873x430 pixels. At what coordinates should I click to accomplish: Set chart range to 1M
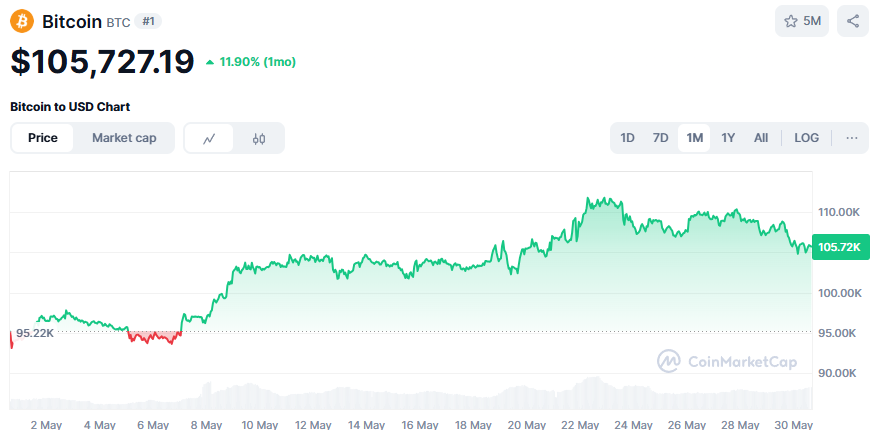coord(694,138)
